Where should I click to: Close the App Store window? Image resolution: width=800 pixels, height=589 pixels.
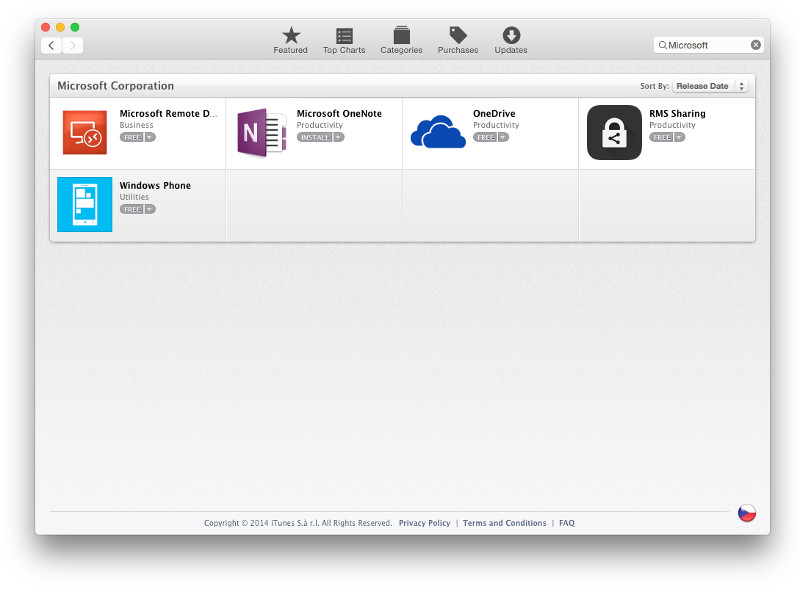click(45, 27)
